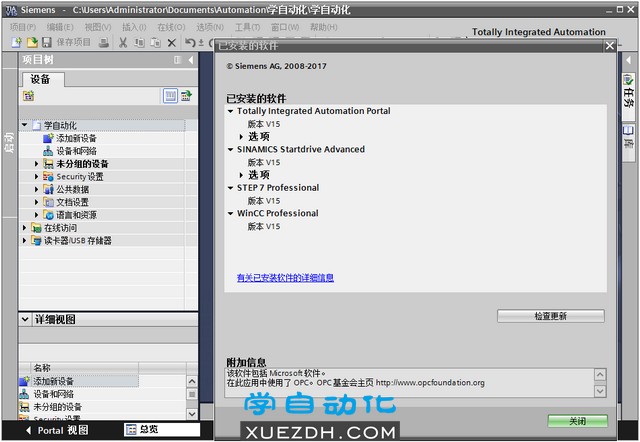Image resolution: width=640 pixels, height=442 pixels.
Task: Click the Undo arrow icon
Action: [x=190, y=42]
